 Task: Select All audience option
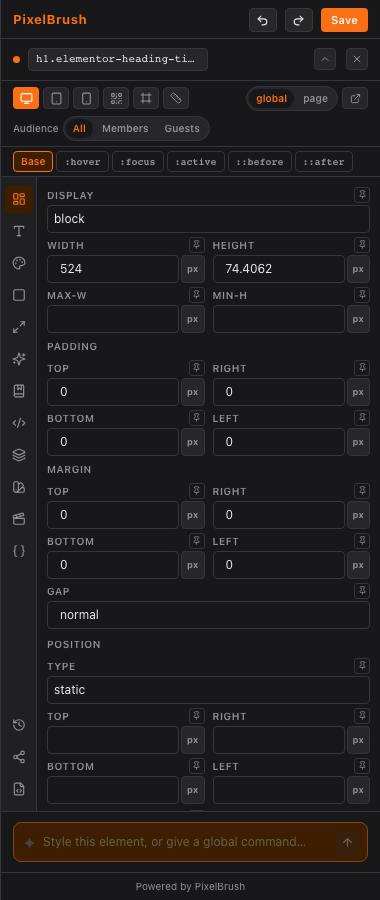79,129
